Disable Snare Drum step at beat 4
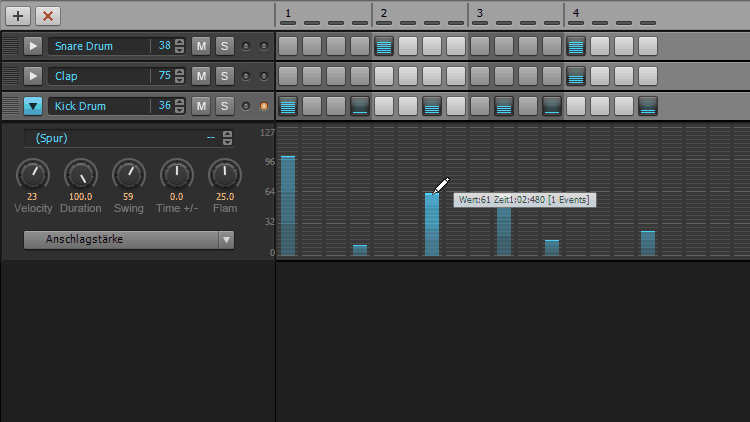Viewport: 750px width, 422px height. point(576,46)
